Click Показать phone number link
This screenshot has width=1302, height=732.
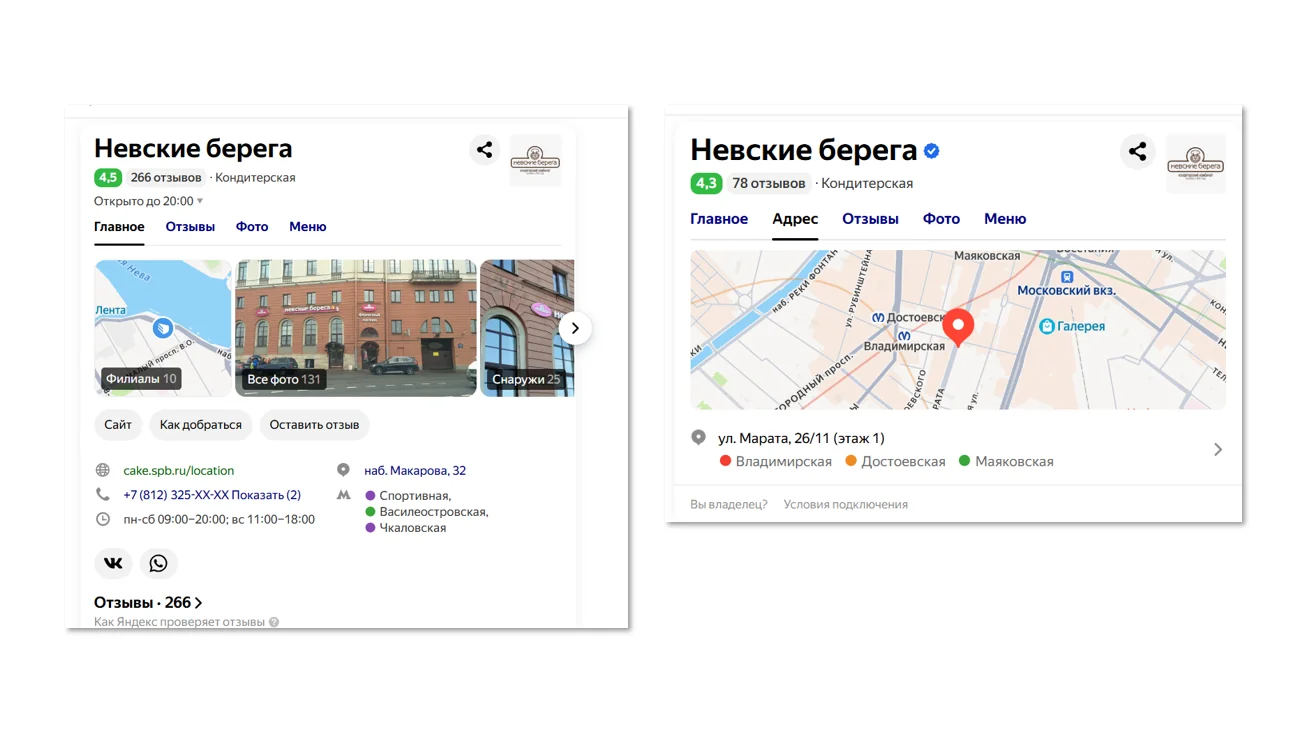click(258, 495)
